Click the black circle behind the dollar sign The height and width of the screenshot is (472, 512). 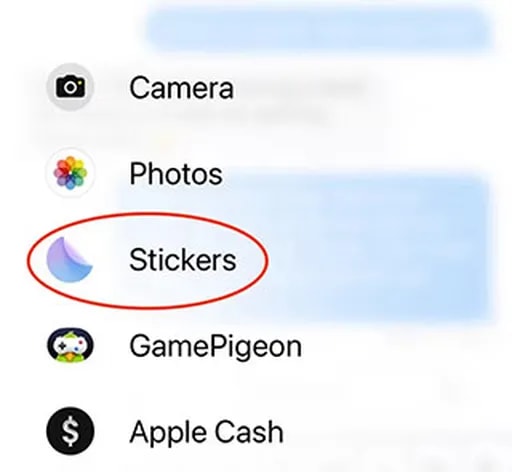[x=70, y=431]
